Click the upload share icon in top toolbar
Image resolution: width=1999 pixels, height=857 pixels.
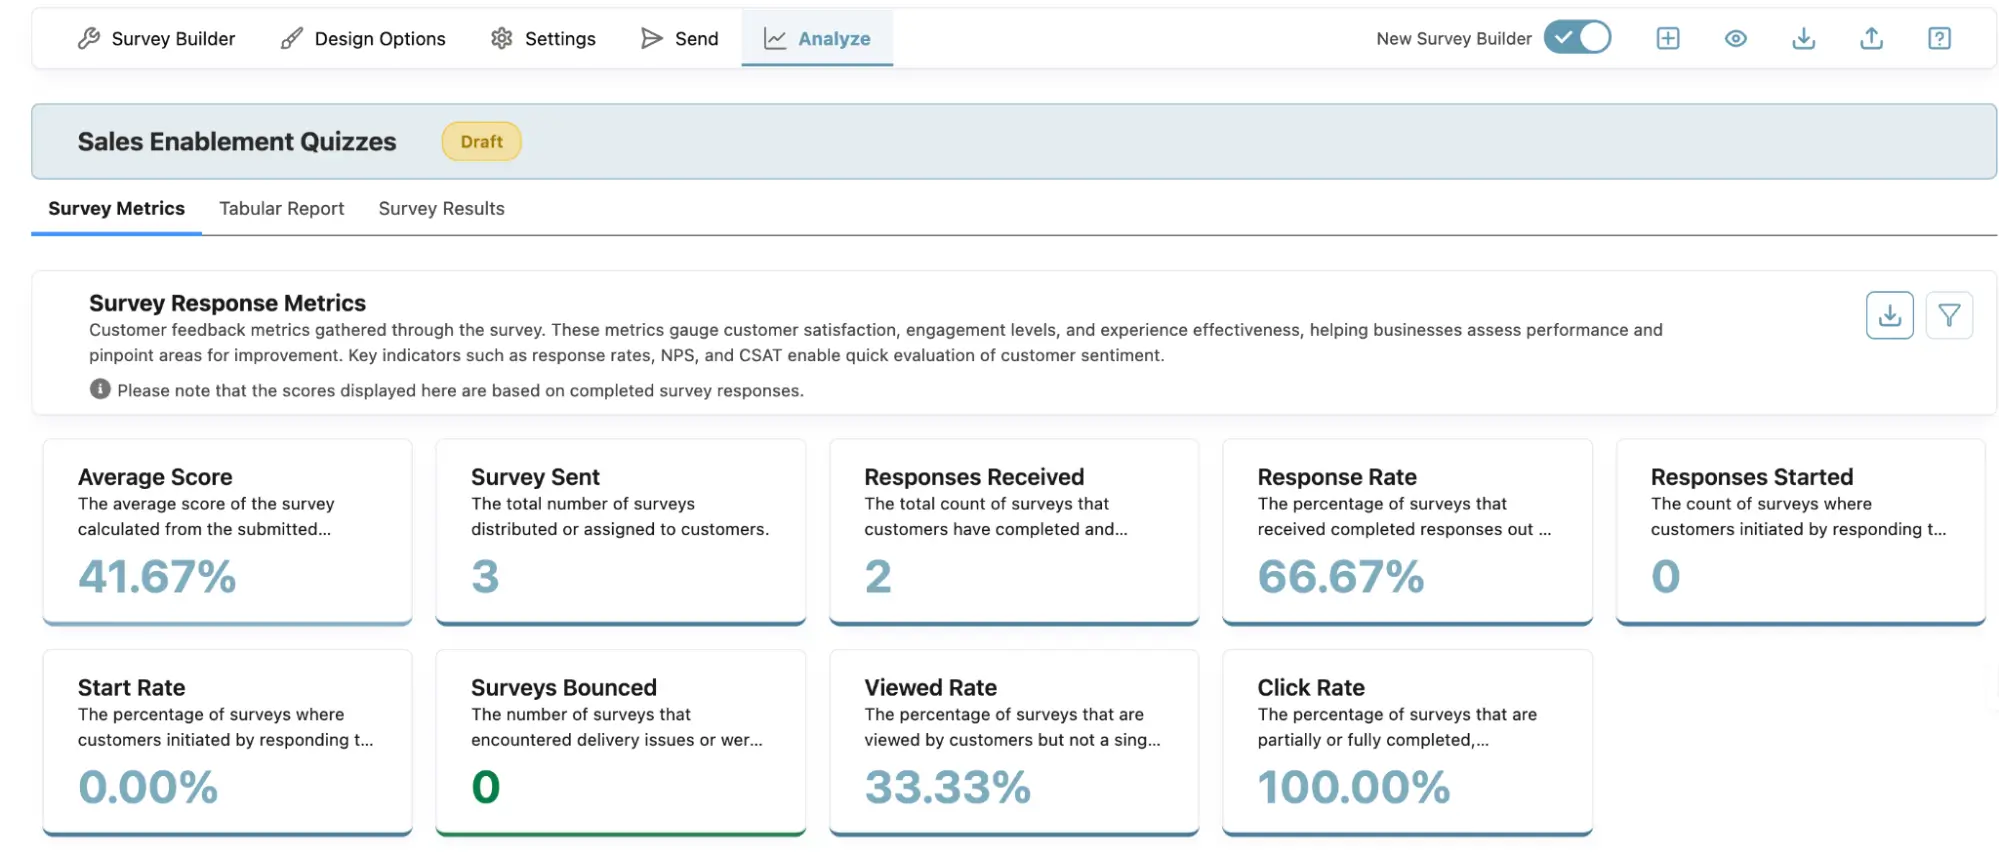pyautogui.click(x=1871, y=39)
